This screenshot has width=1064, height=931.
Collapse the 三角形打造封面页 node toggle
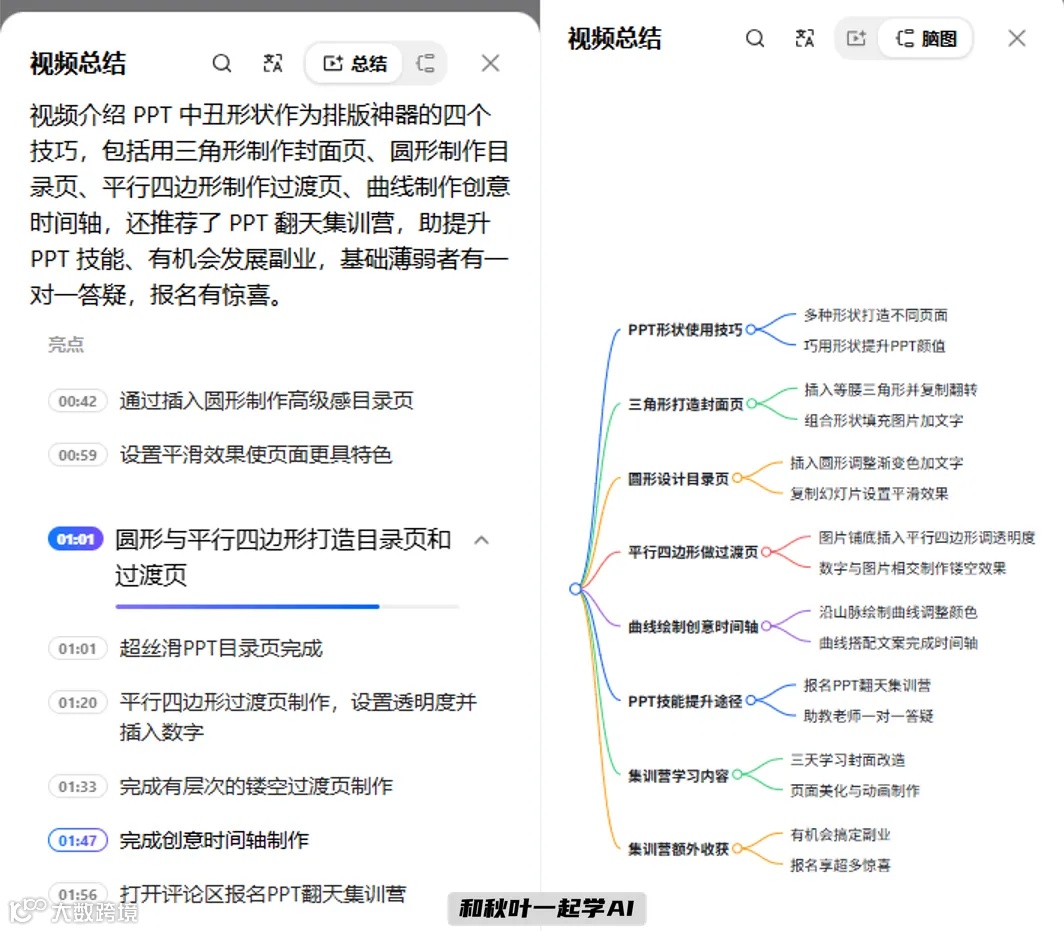click(752, 404)
